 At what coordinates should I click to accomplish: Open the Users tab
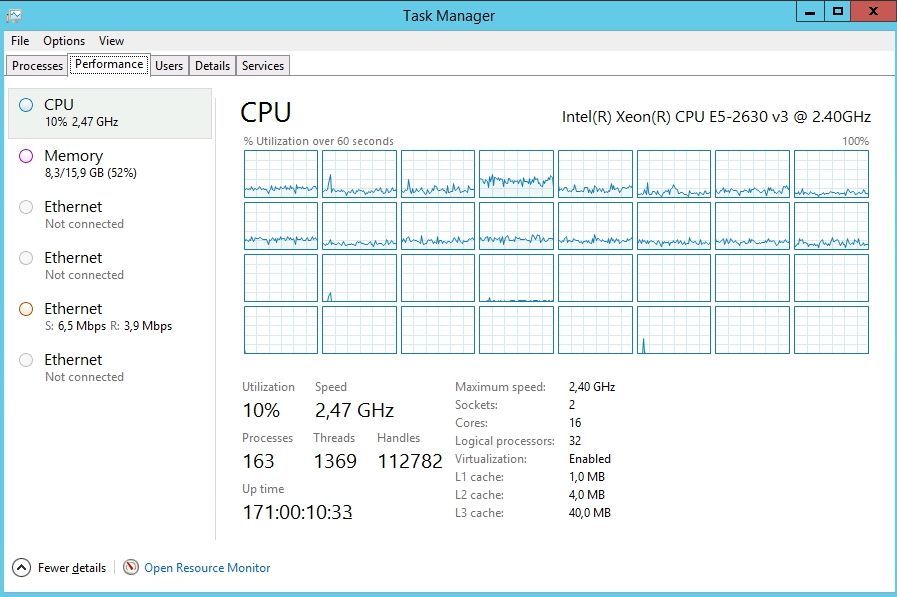168,65
